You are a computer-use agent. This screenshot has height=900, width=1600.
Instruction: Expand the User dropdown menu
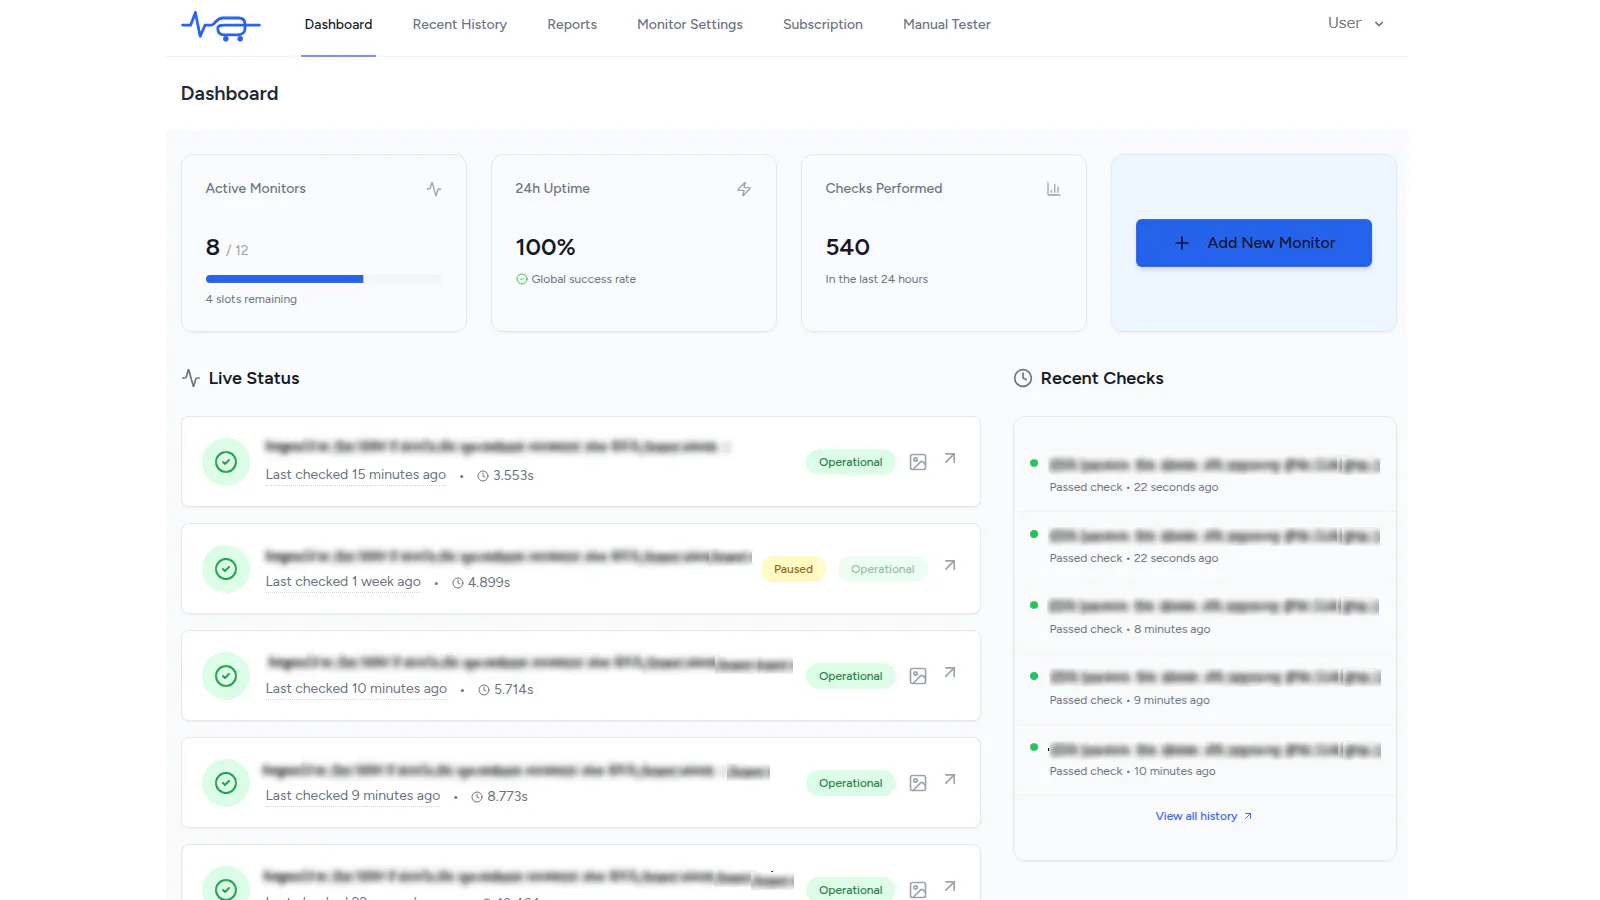[1356, 23]
